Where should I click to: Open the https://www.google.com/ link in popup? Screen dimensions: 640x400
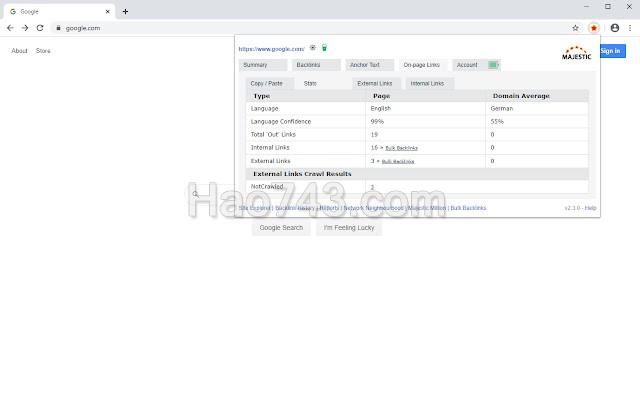(271, 49)
